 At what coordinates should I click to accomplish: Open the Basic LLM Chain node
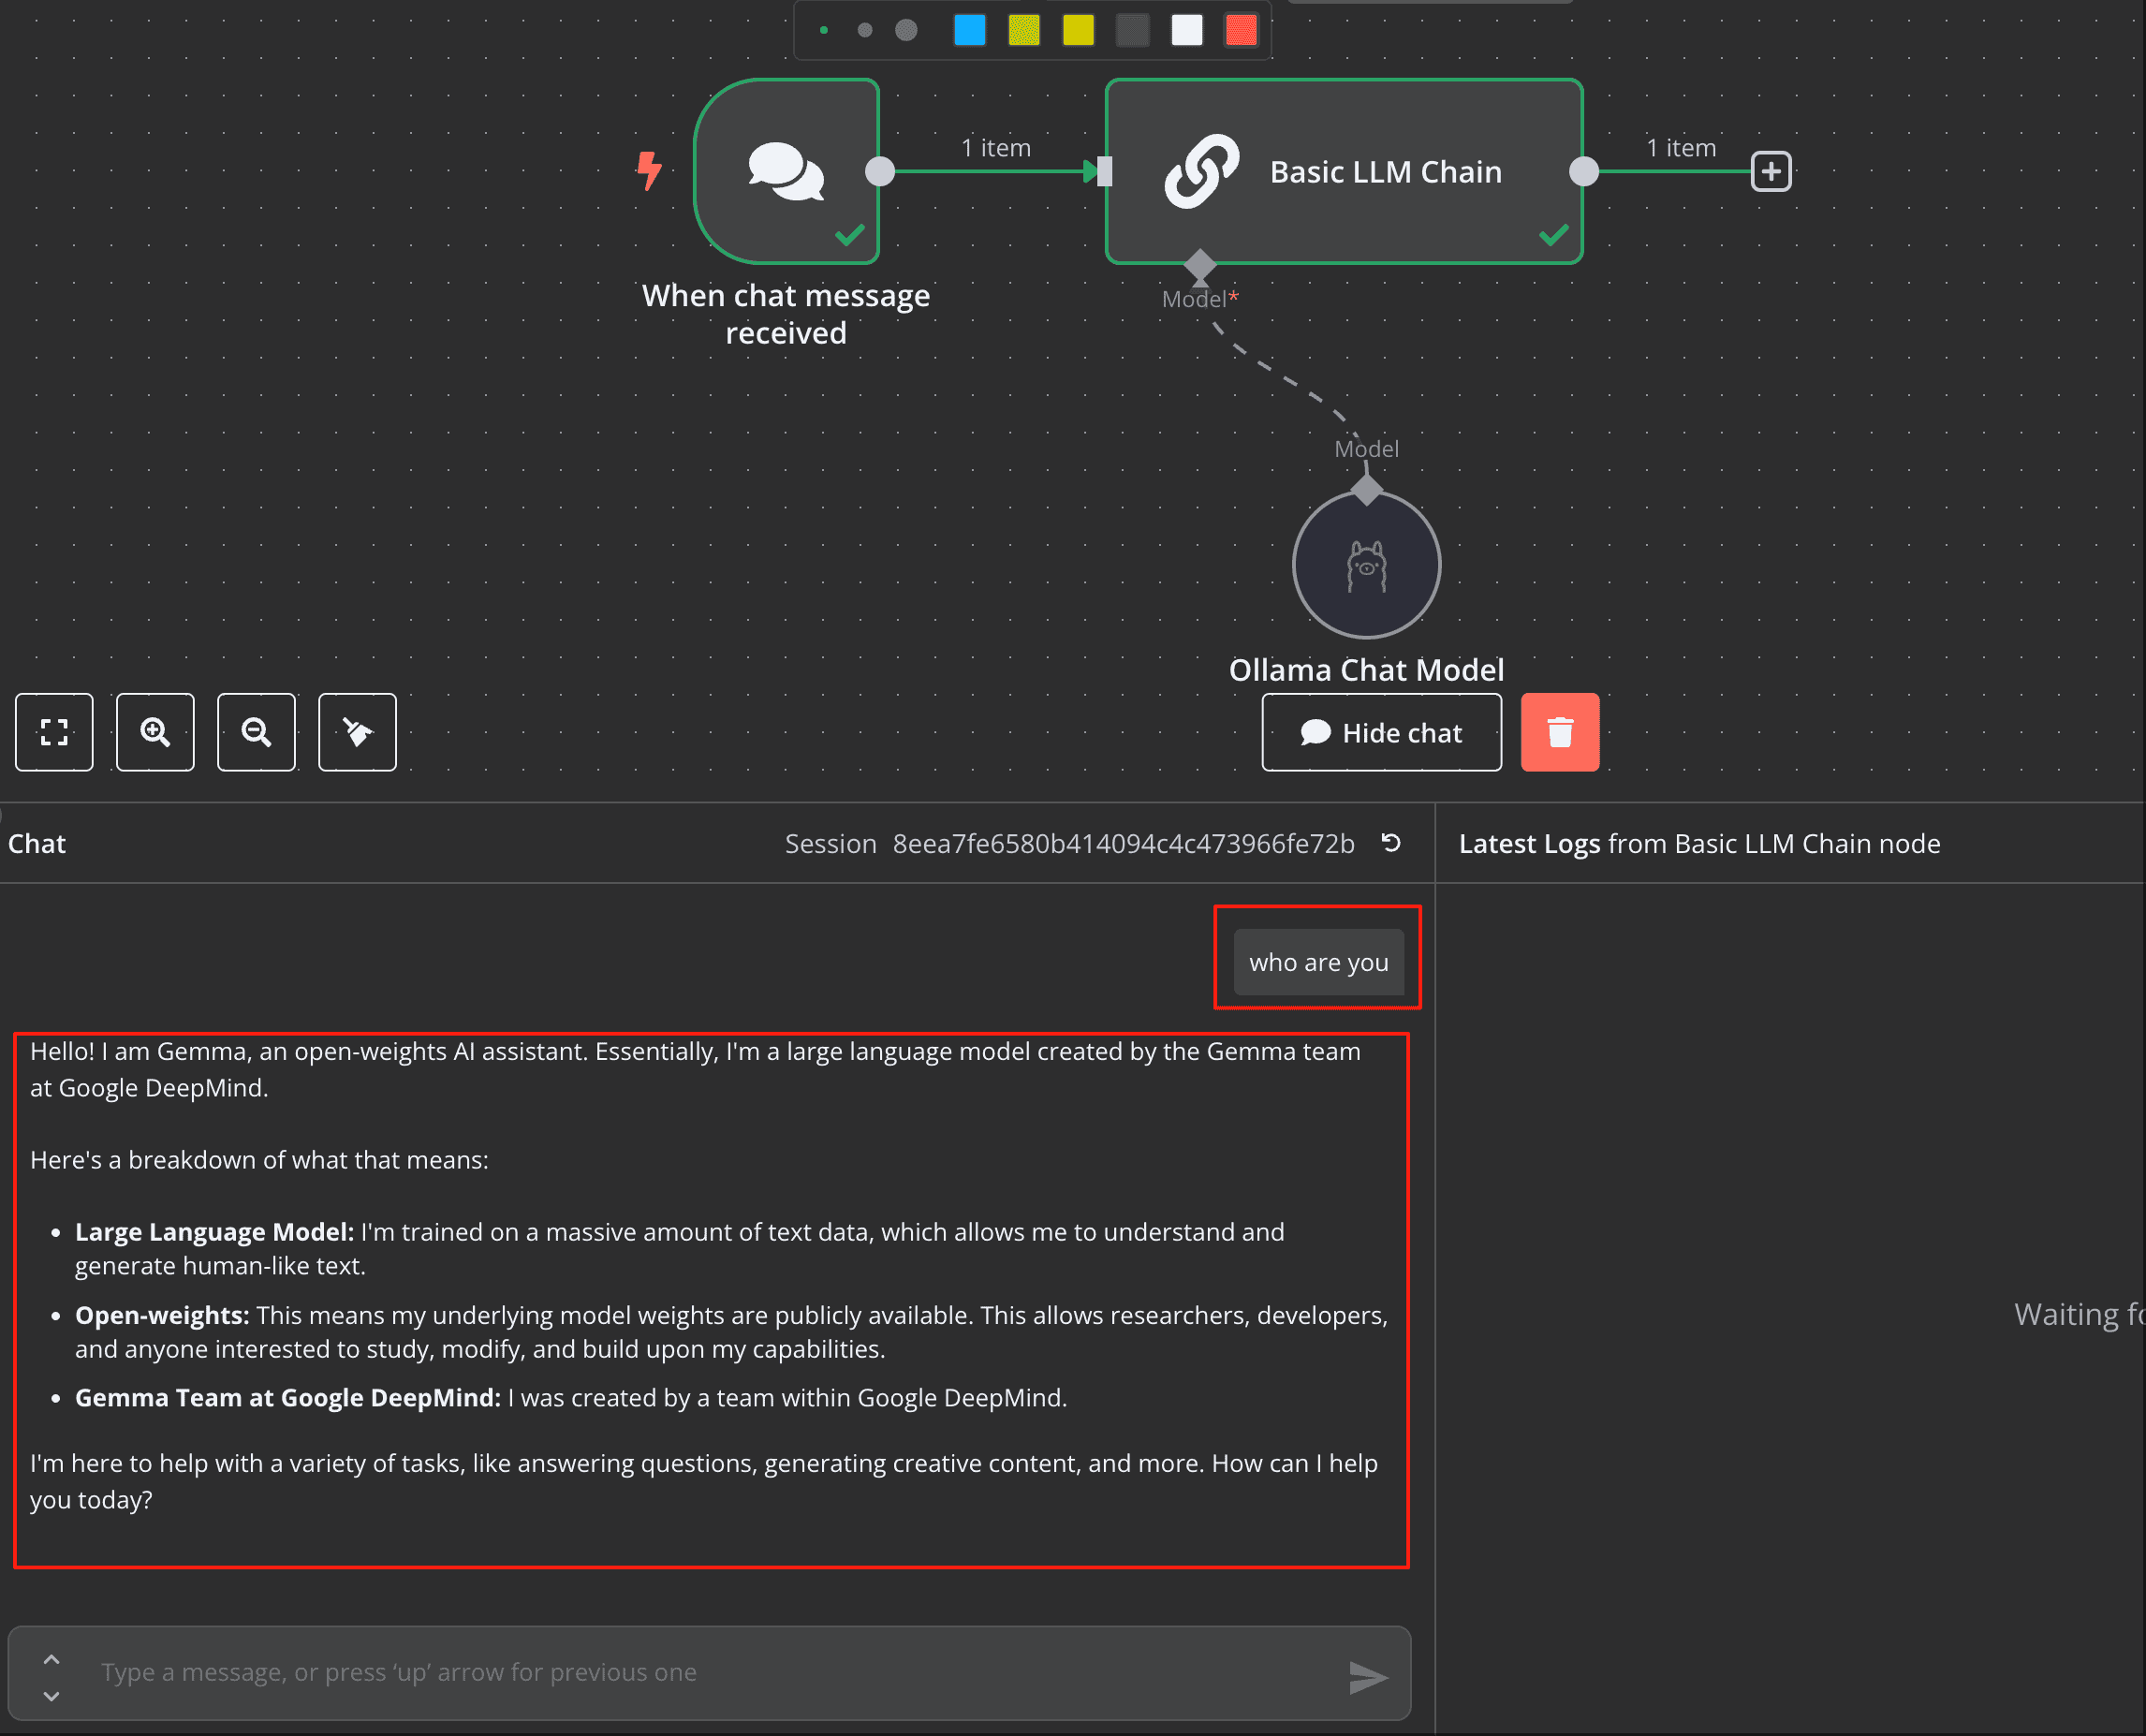[x=1343, y=171]
